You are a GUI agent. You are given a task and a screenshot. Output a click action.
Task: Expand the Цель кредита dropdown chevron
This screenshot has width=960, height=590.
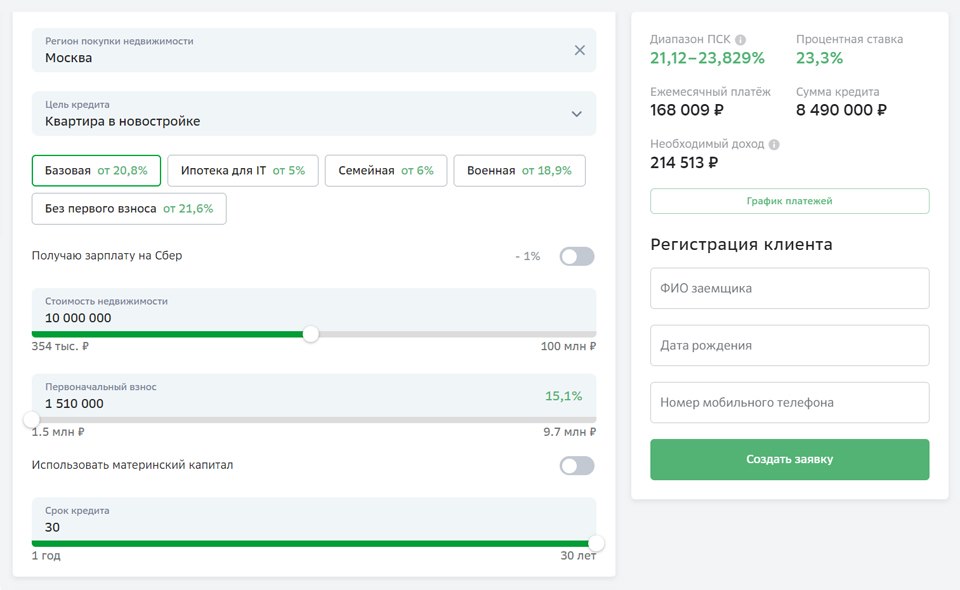click(x=576, y=114)
